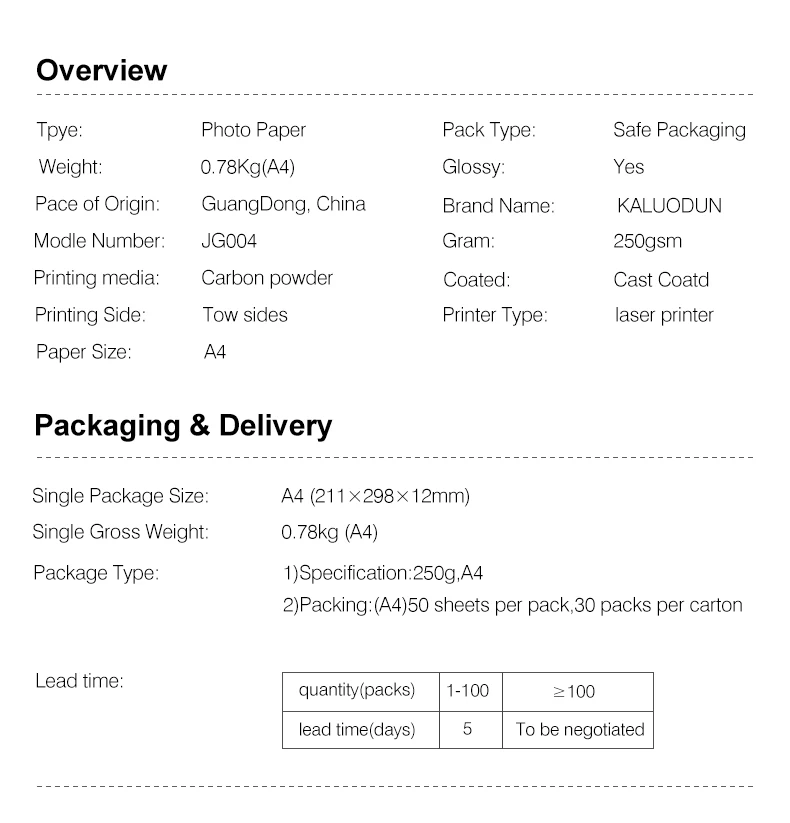The width and height of the screenshot is (790, 823).
Task: Click the JG004 model number
Action: click(x=229, y=241)
